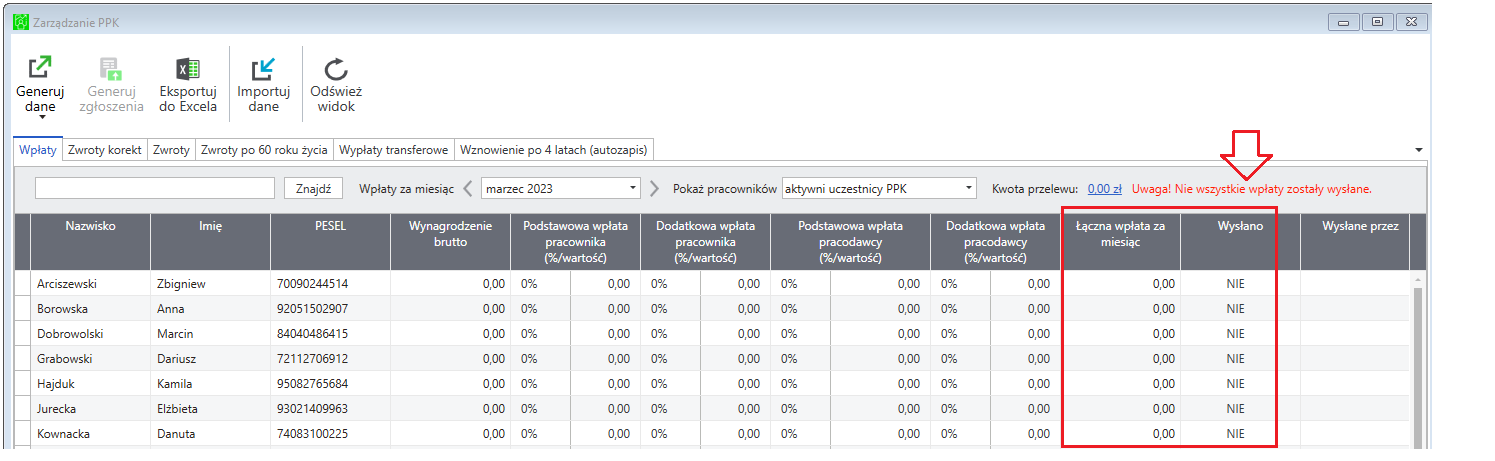Click Odśwież widok refresh icon

click(336, 68)
